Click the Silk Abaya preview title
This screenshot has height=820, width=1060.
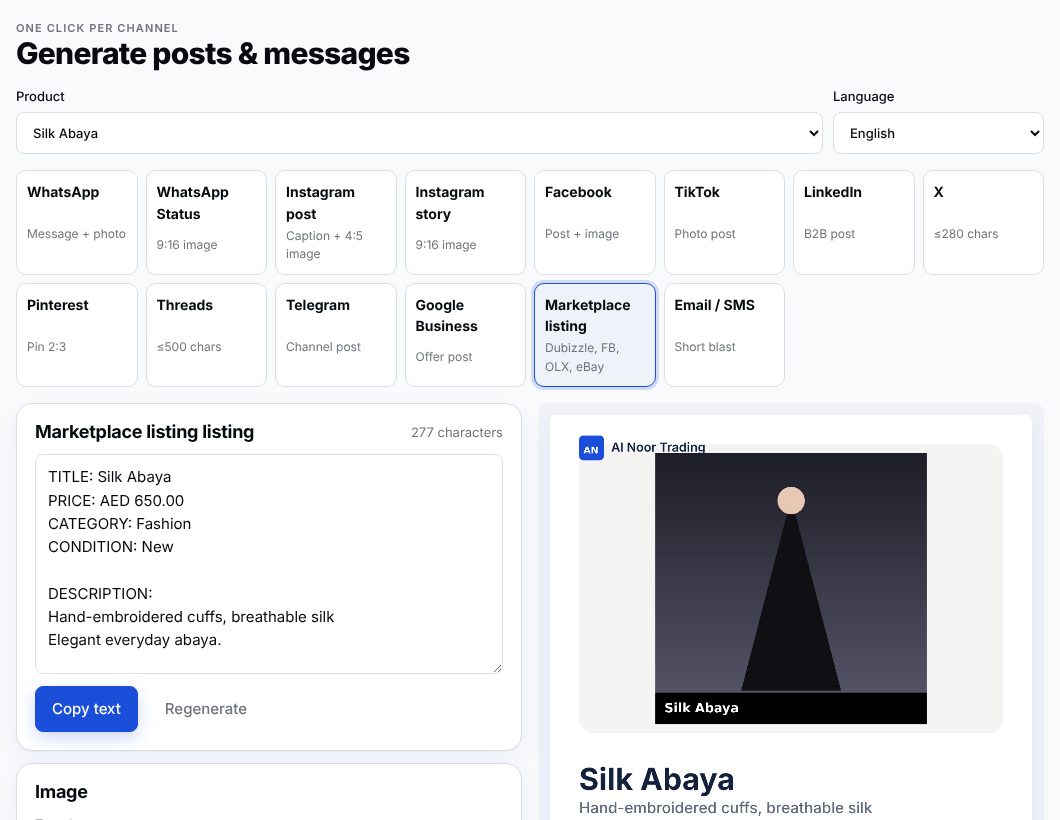(x=656, y=779)
